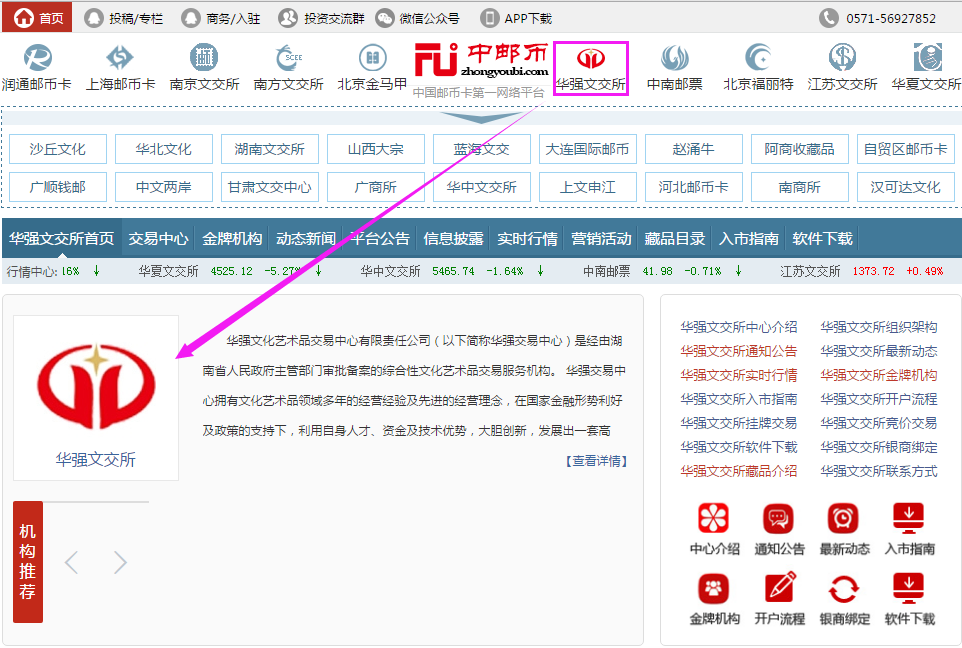Screen dimensions: 962x648
Task: Click the 河北邮币卡 exchange button
Action: (x=694, y=187)
